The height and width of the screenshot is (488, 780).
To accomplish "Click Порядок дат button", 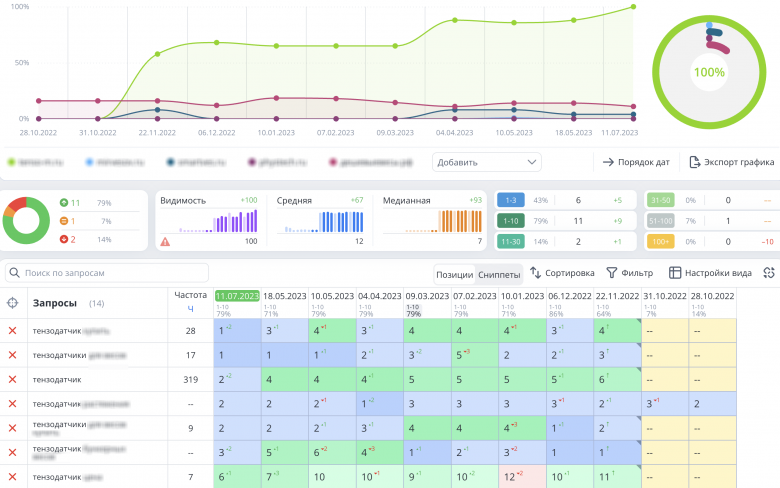I will tap(636, 162).
